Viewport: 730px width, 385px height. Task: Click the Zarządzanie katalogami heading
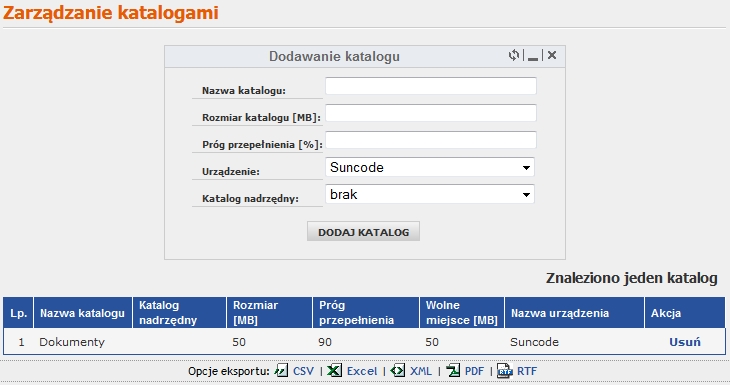[x=111, y=13]
